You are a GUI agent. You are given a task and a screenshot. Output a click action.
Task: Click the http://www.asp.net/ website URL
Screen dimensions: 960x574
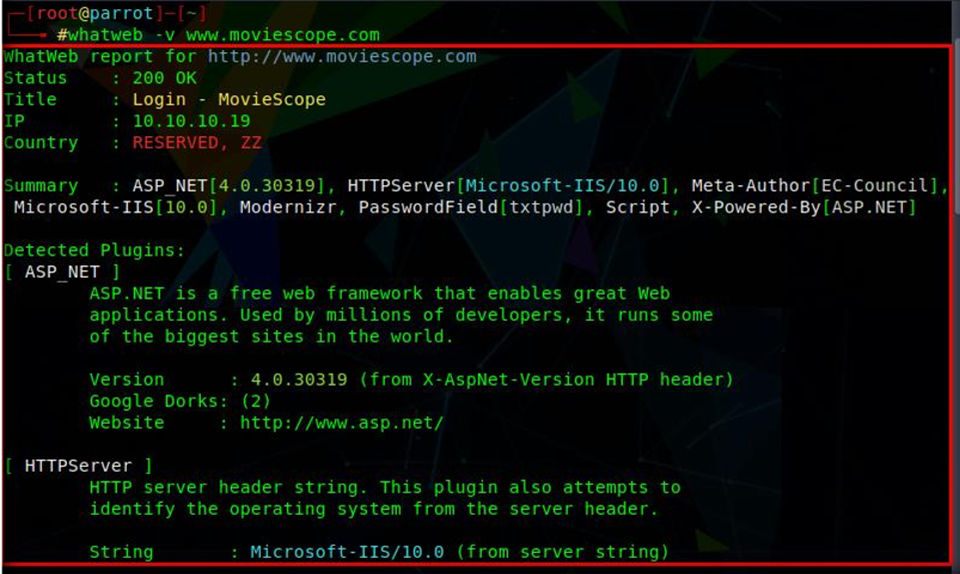point(341,423)
